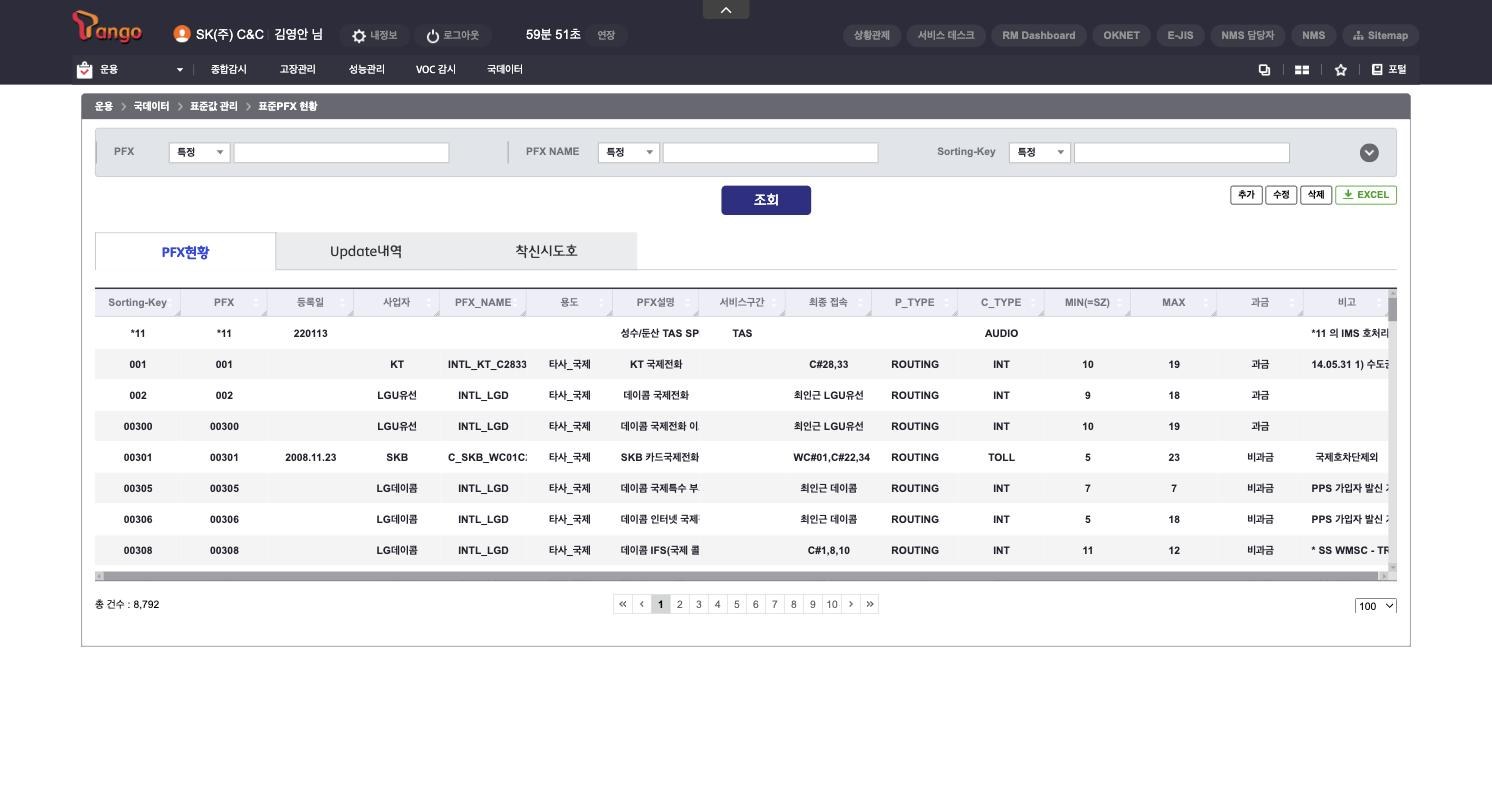Screen dimensions: 1492x812
Task: Click the 추가 add button
Action: pyautogui.click(x=1246, y=195)
